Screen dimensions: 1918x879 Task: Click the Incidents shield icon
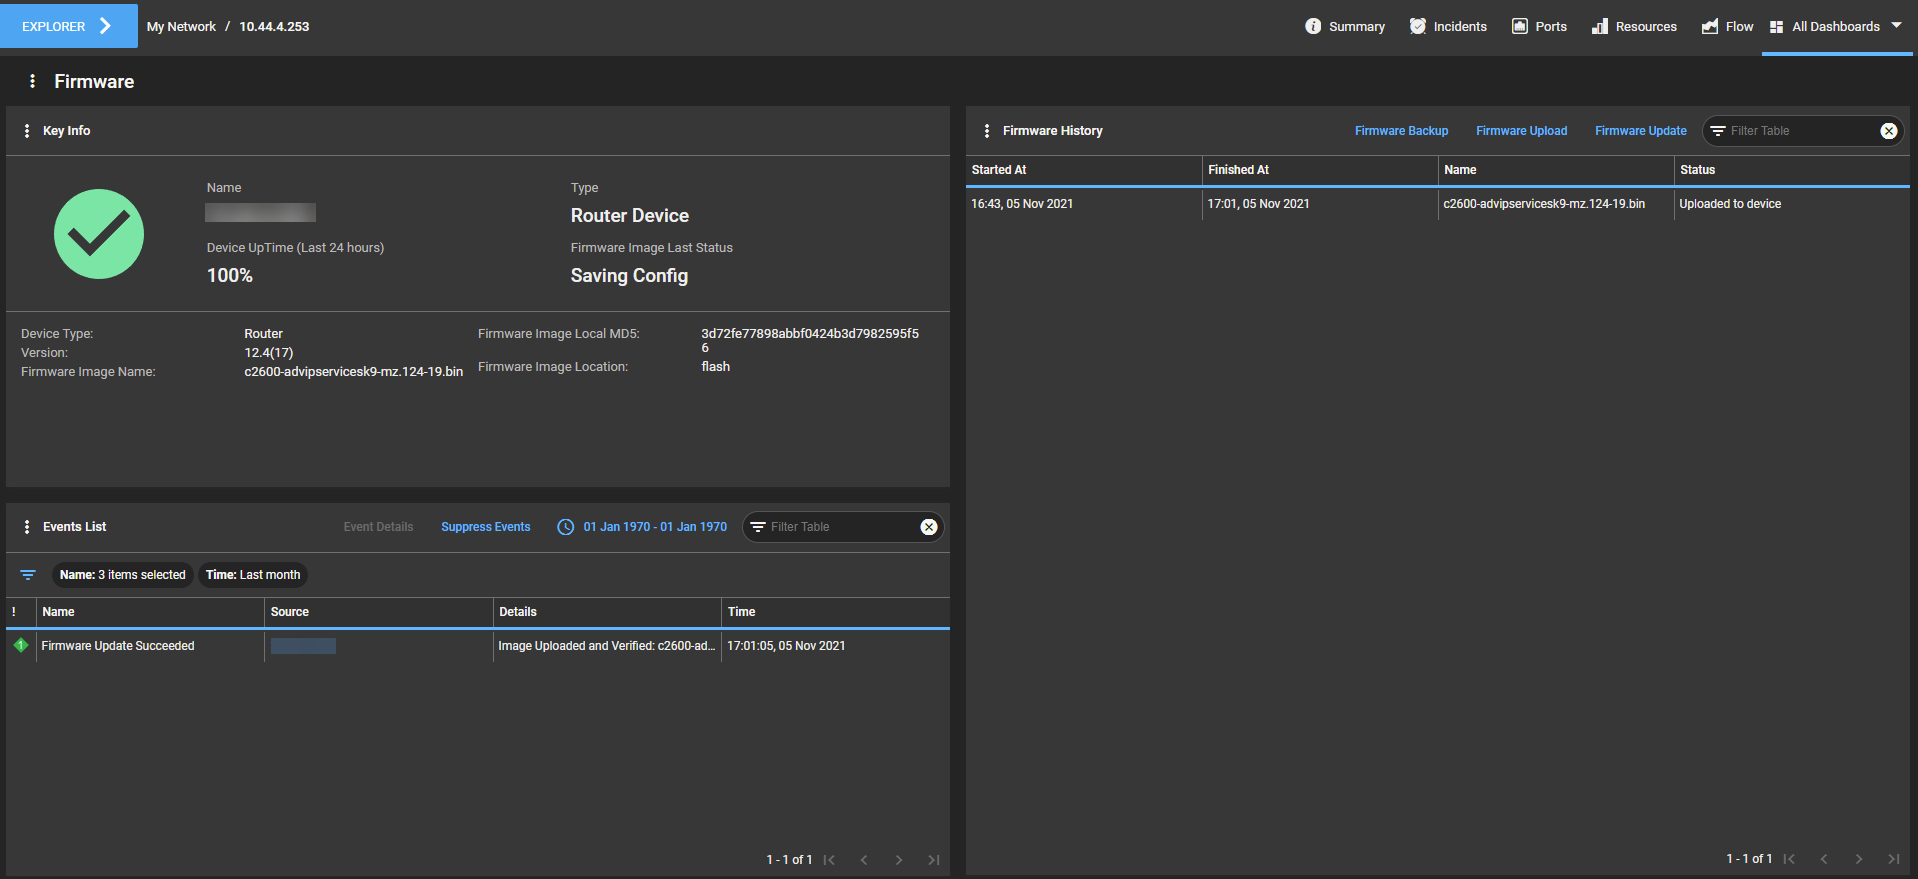(1418, 26)
